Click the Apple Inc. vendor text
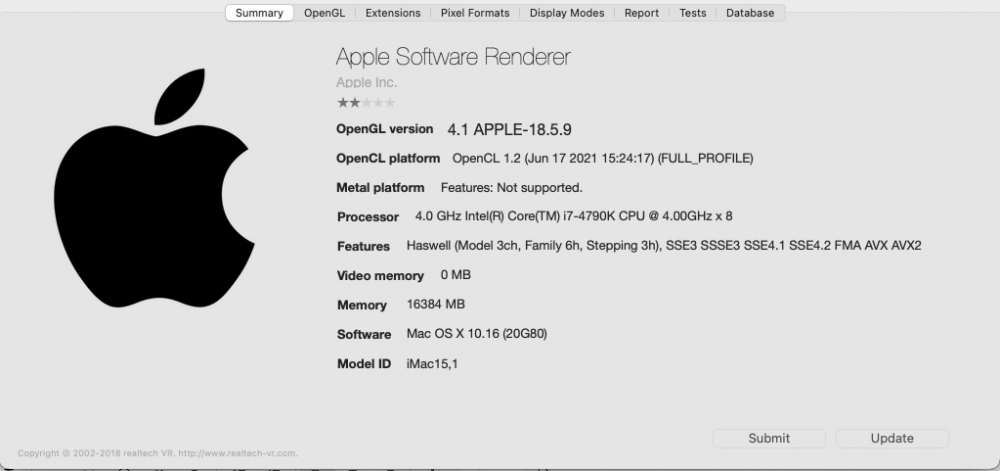 tap(367, 82)
